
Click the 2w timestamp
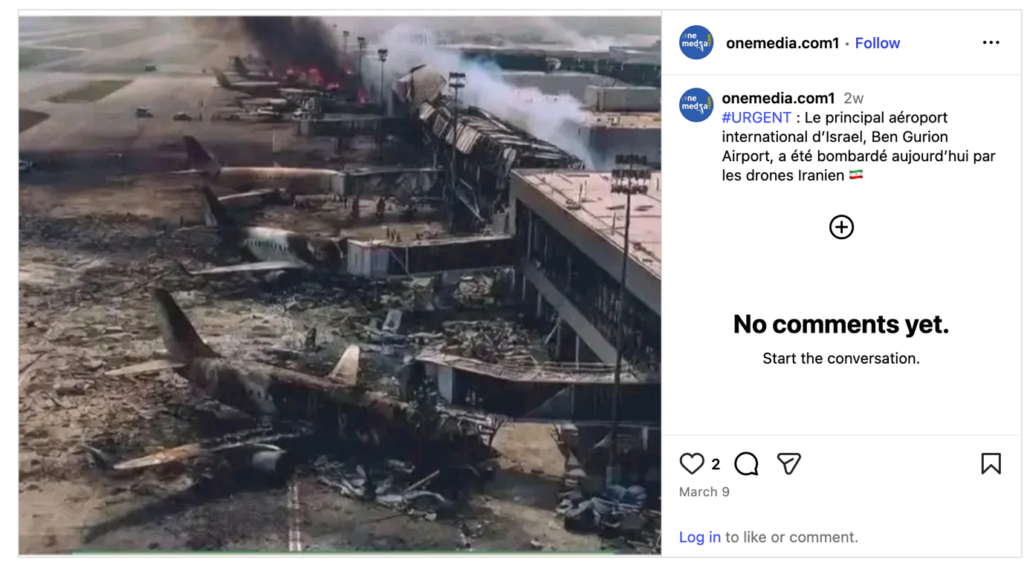(854, 99)
